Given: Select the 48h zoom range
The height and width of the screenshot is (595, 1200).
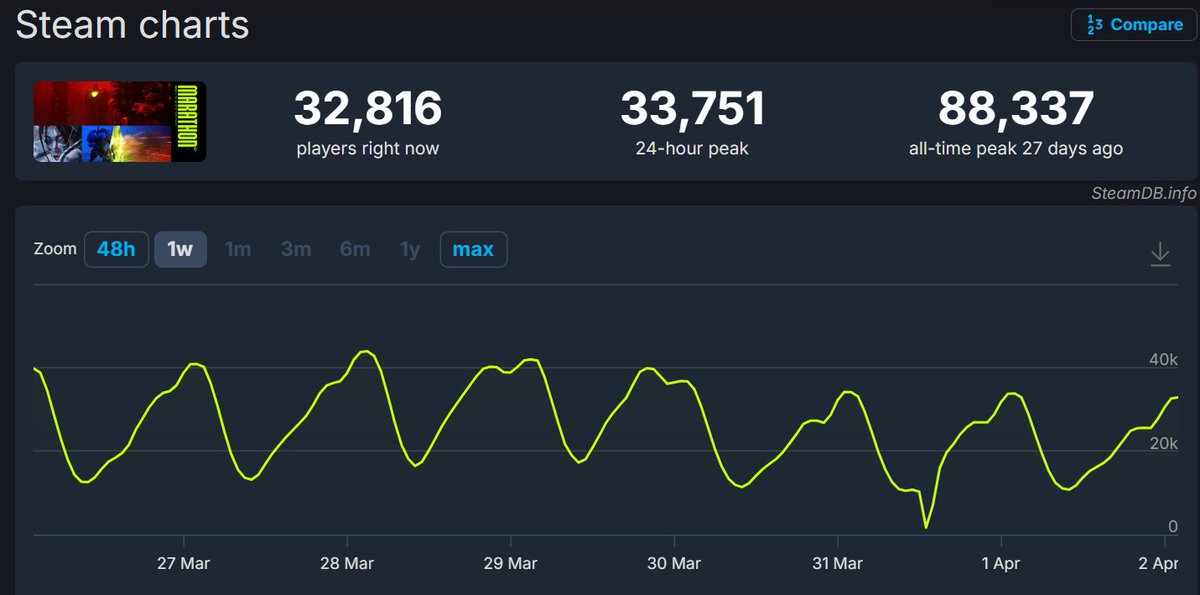Looking at the screenshot, I should (x=116, y=249).
